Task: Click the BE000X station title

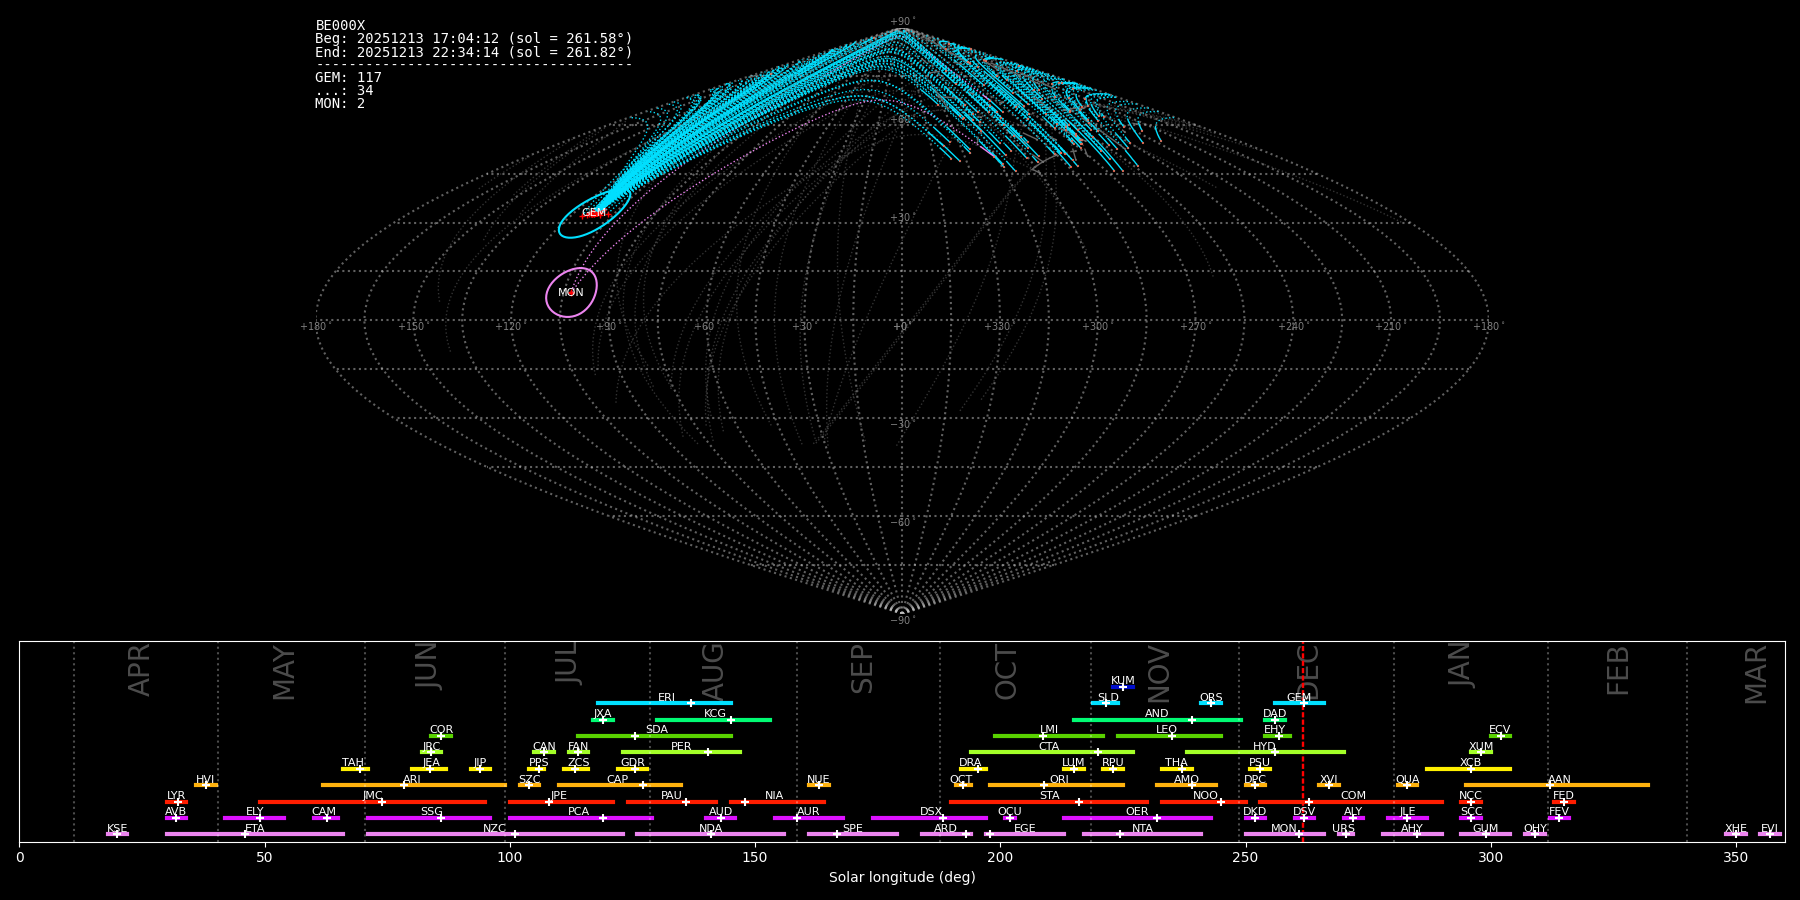Action: [340, 25]
